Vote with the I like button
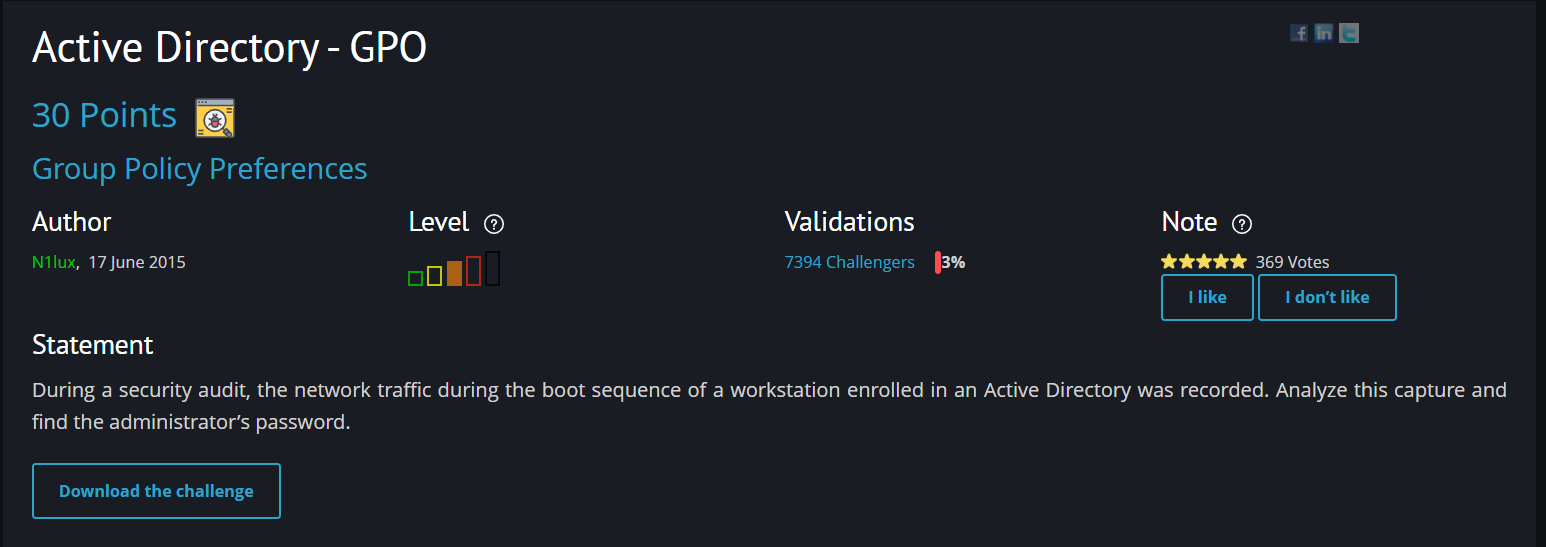The width and height of the screenshot is (1546, 547). pyautogui.click(x=1207, y=297)
